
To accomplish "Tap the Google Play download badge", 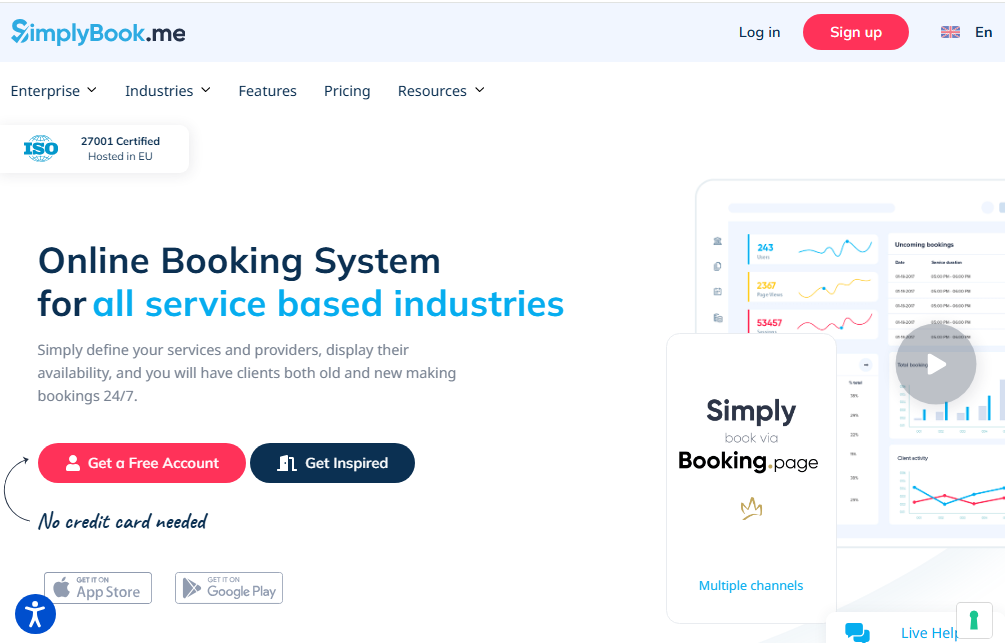I will pos(229,588).
